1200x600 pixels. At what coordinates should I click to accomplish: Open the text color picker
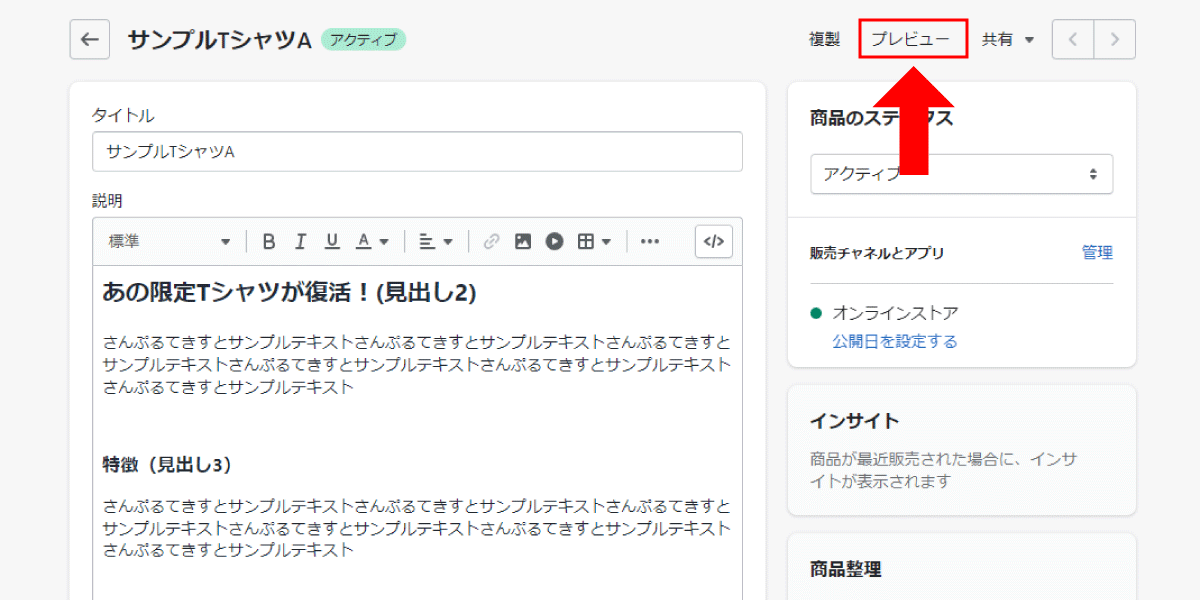[x=372, y=241]
